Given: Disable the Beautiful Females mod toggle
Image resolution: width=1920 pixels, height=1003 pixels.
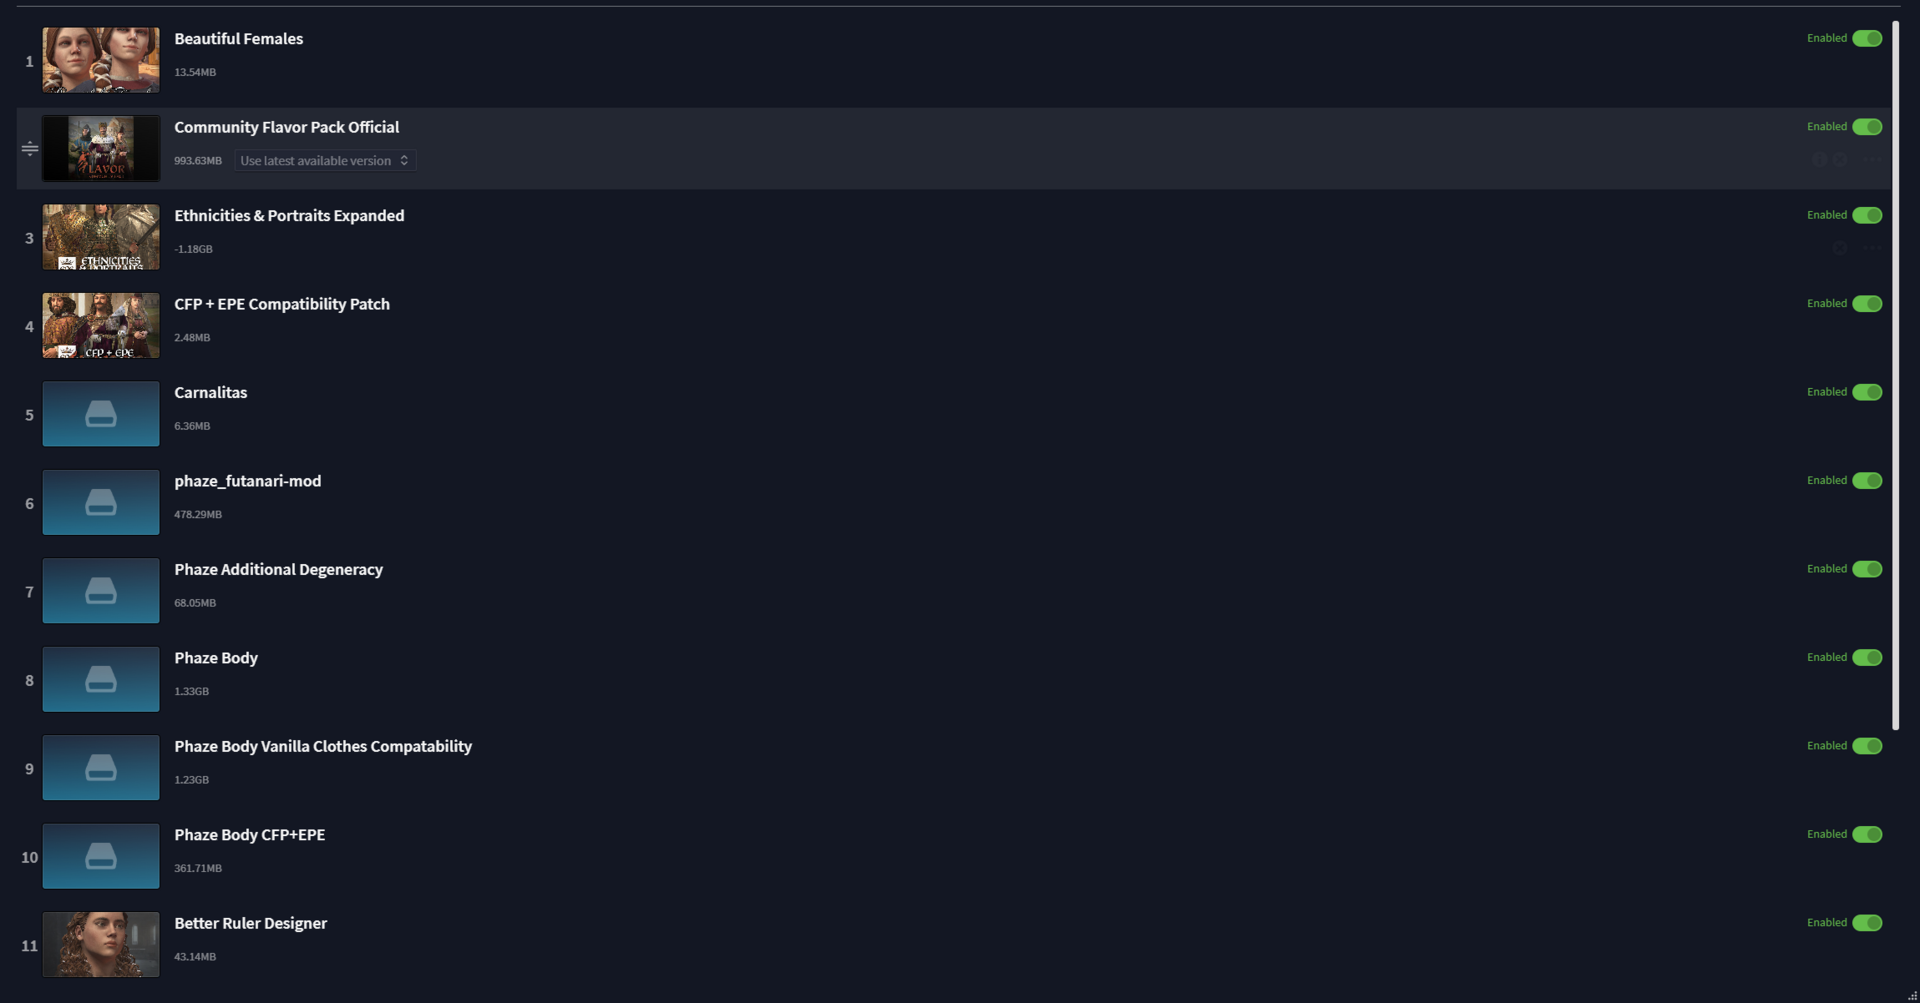Looking at the screenshot, I should click(1867, 38).
